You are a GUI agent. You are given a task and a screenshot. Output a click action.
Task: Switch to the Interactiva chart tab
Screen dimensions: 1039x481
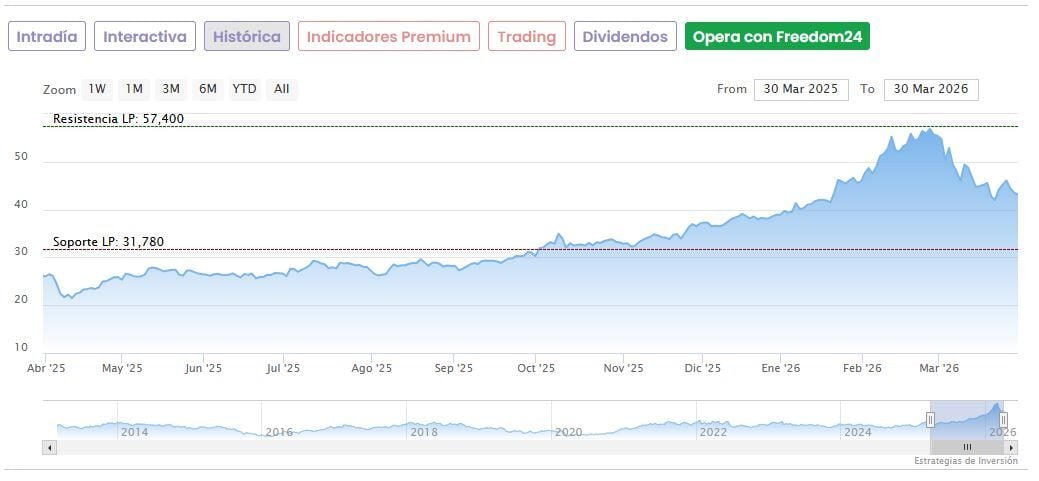pos(145,37)
